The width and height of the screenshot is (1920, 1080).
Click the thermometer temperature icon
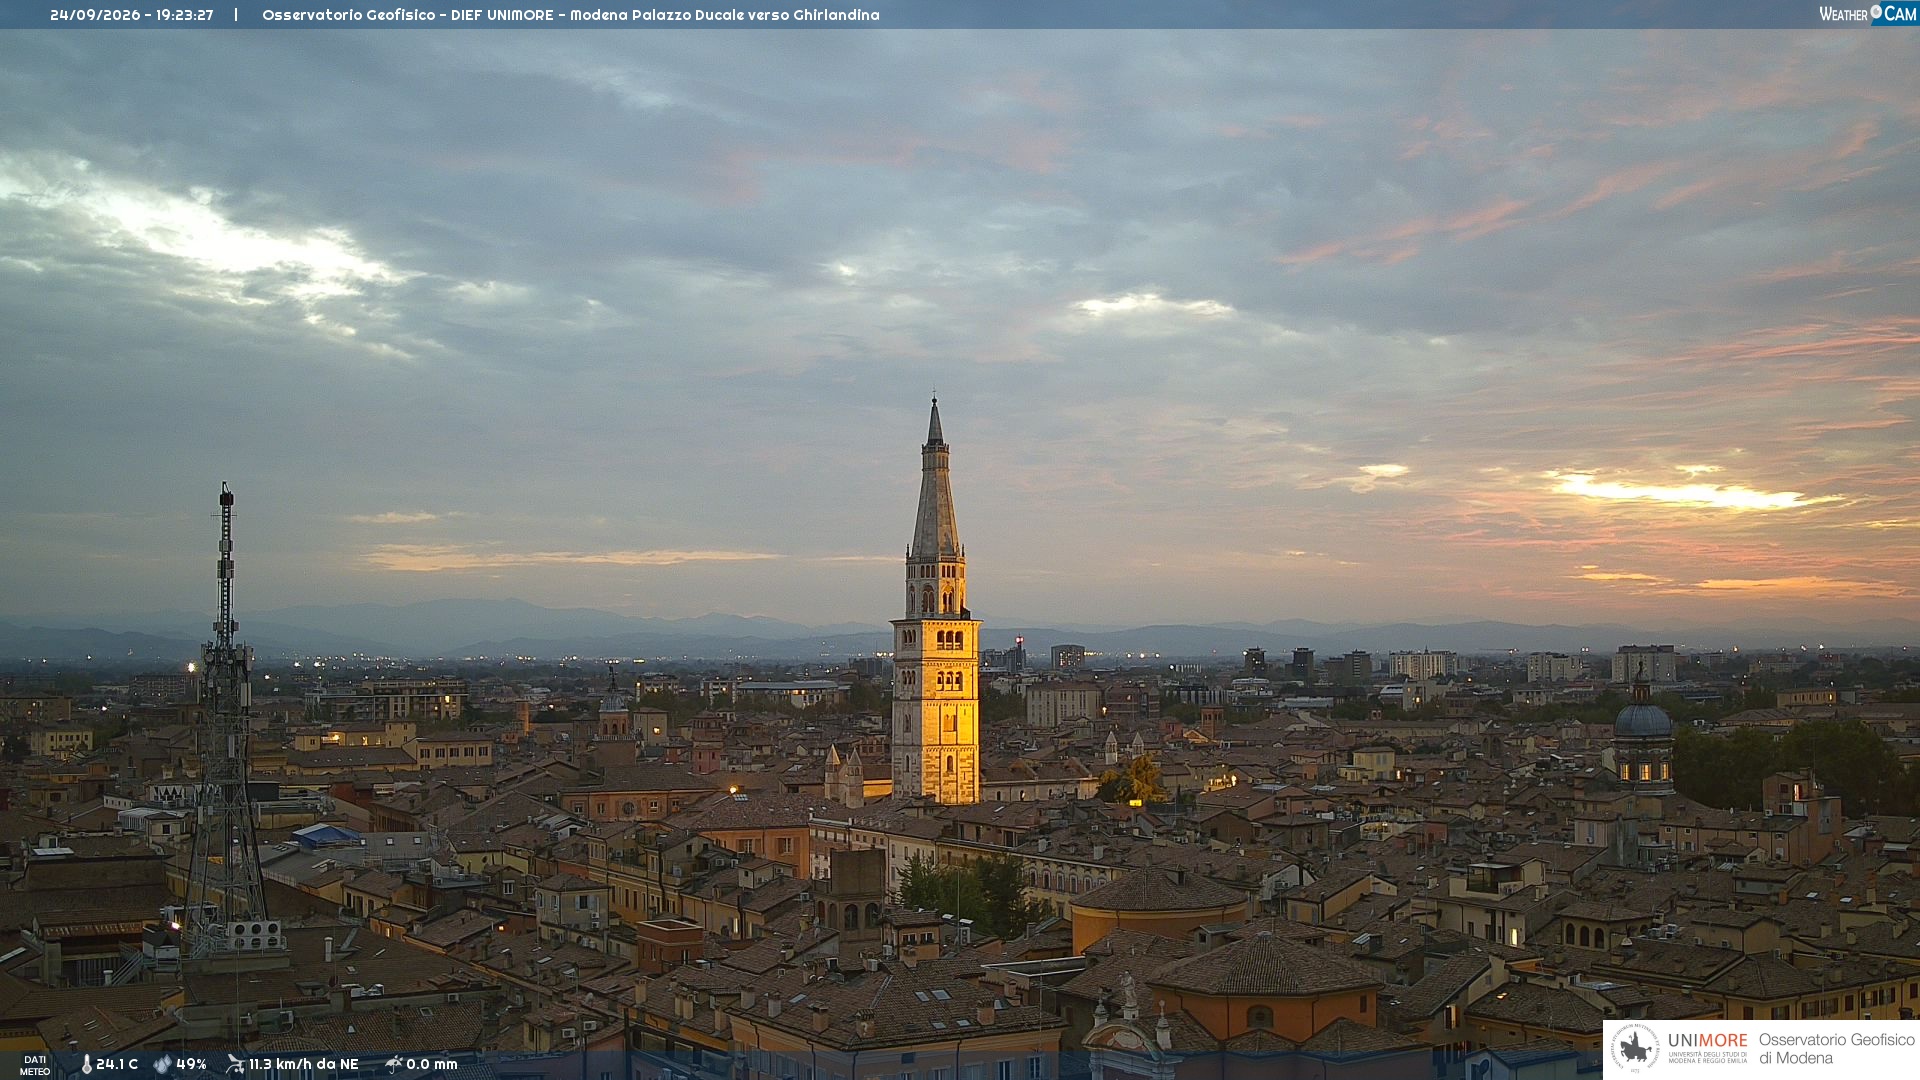tap(86, 1064)
